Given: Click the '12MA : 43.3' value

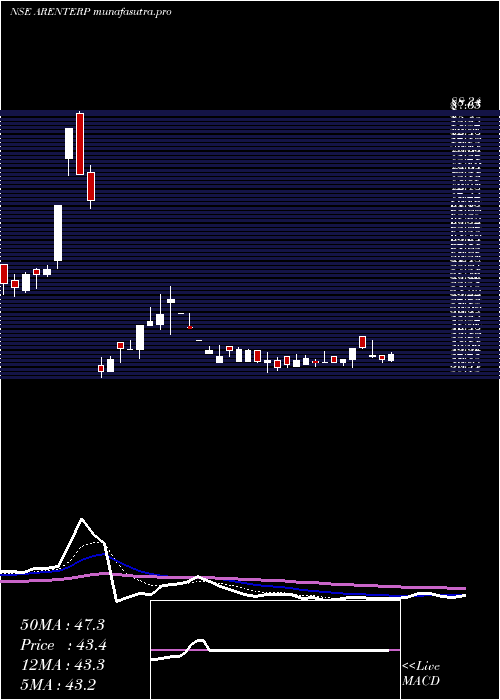Looking at the screenshot, I should coord(62,665).
